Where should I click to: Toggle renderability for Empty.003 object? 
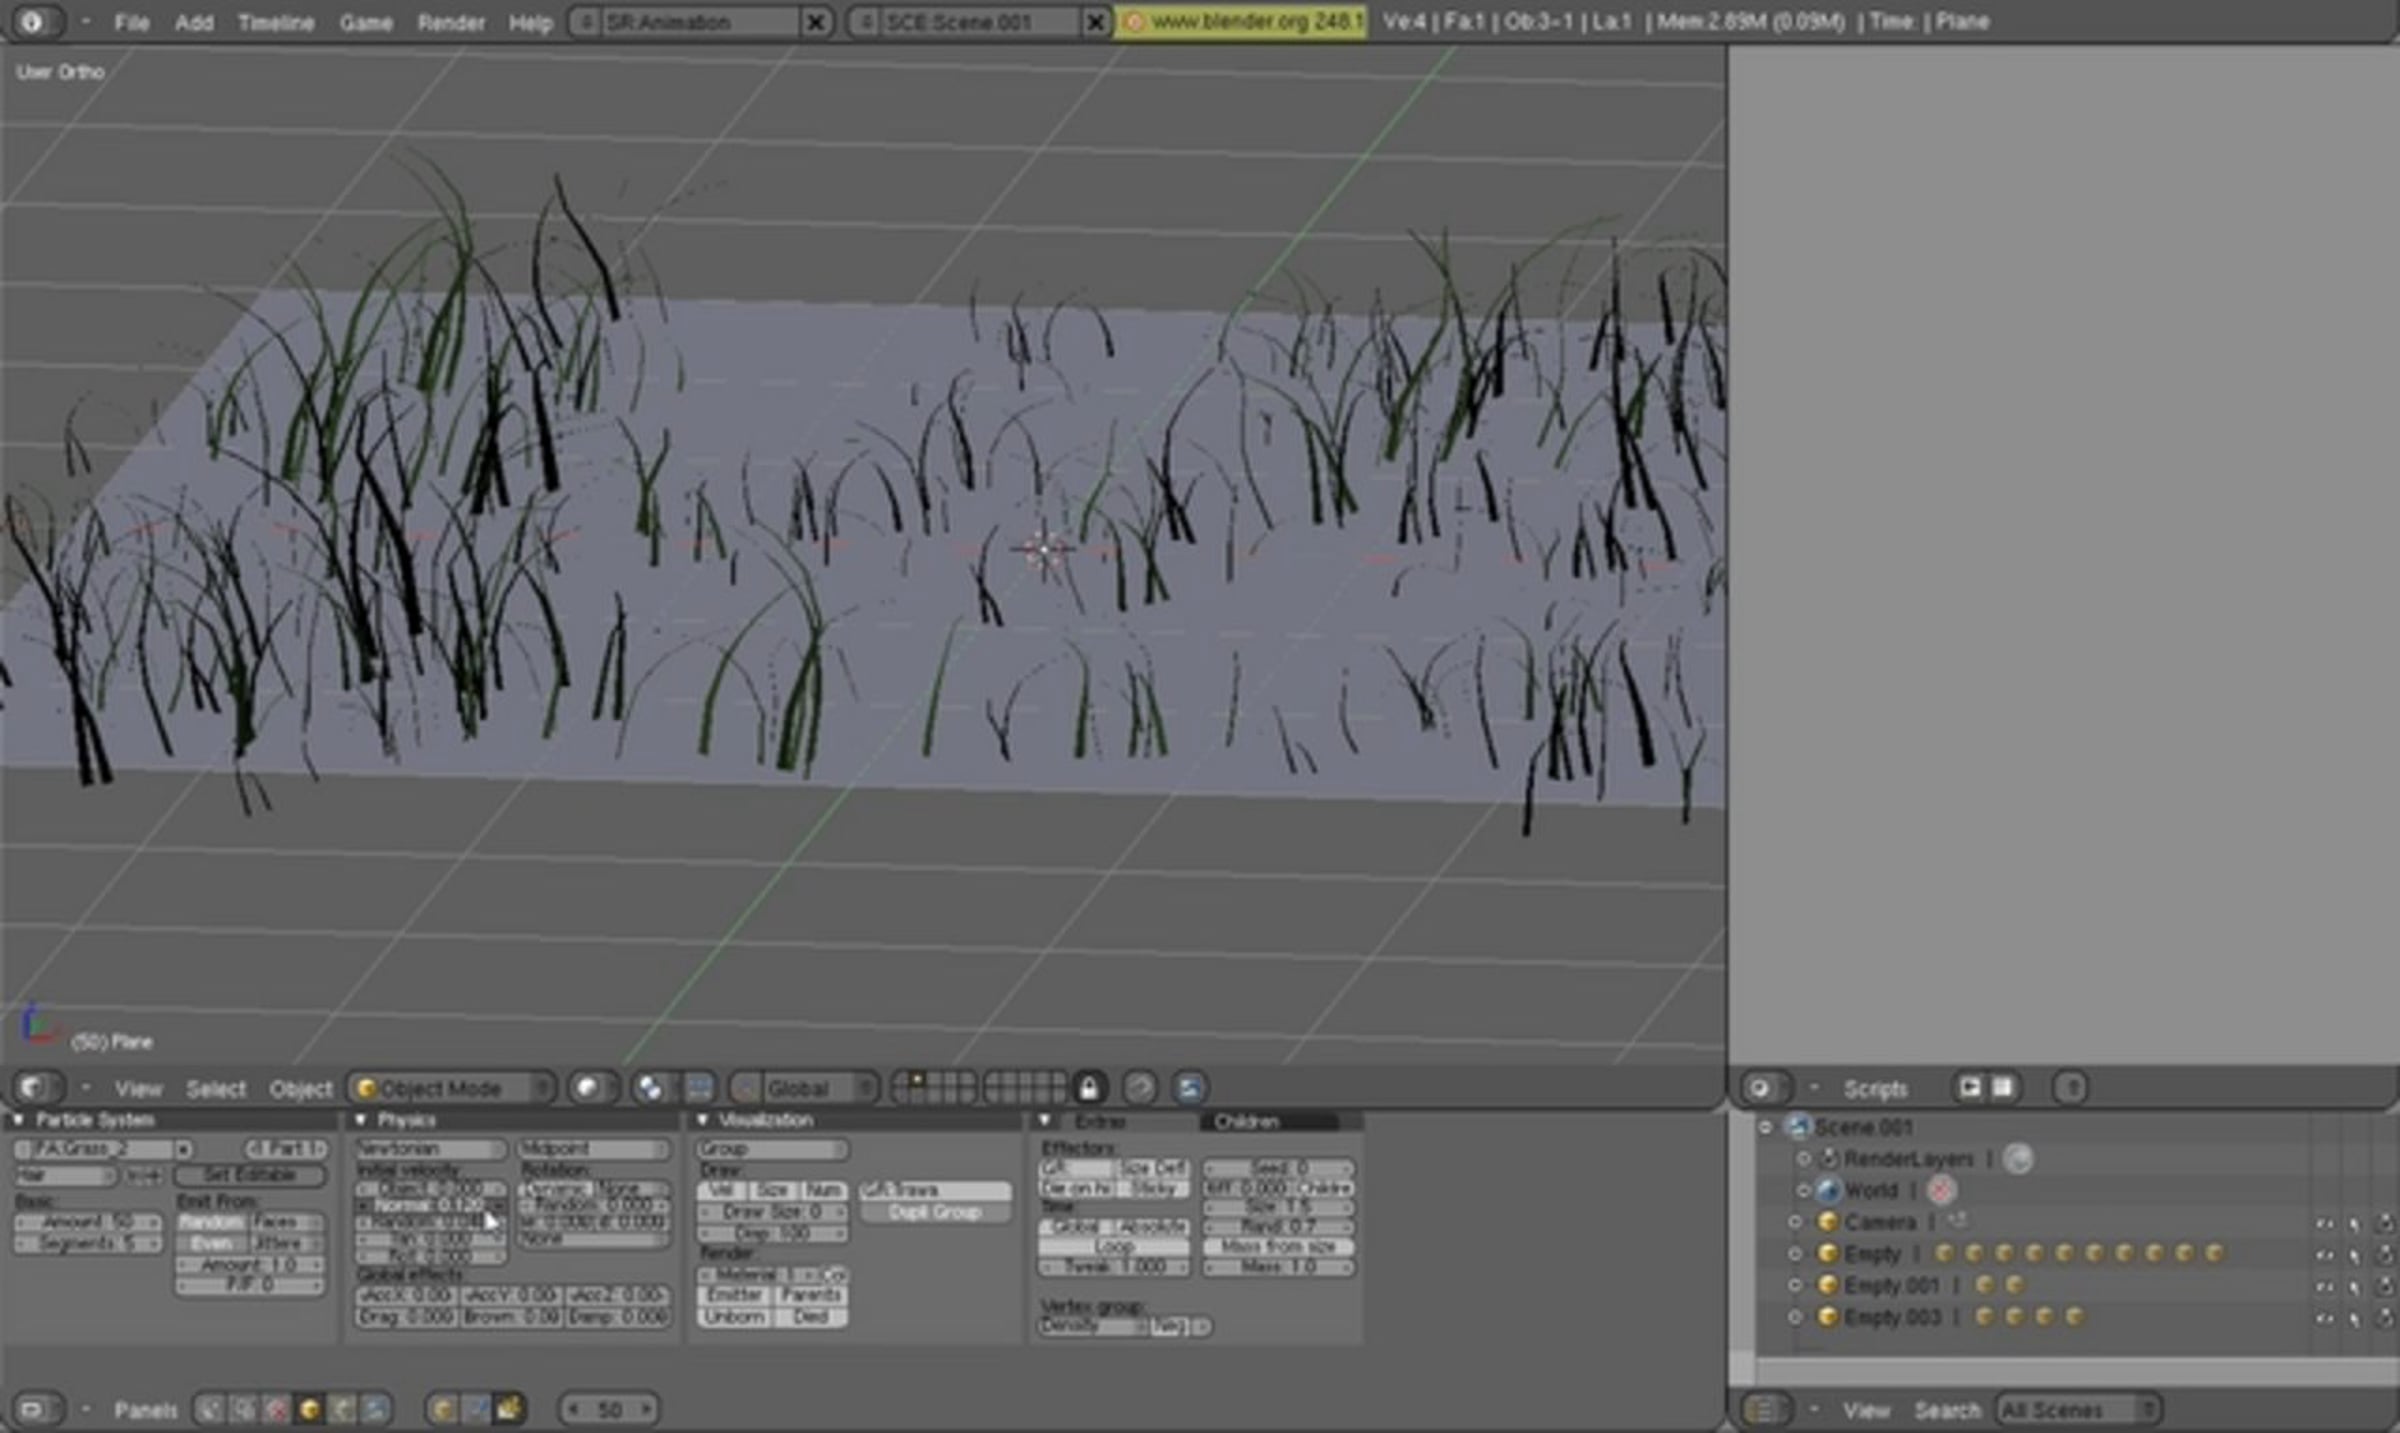click(2384, 1317)
